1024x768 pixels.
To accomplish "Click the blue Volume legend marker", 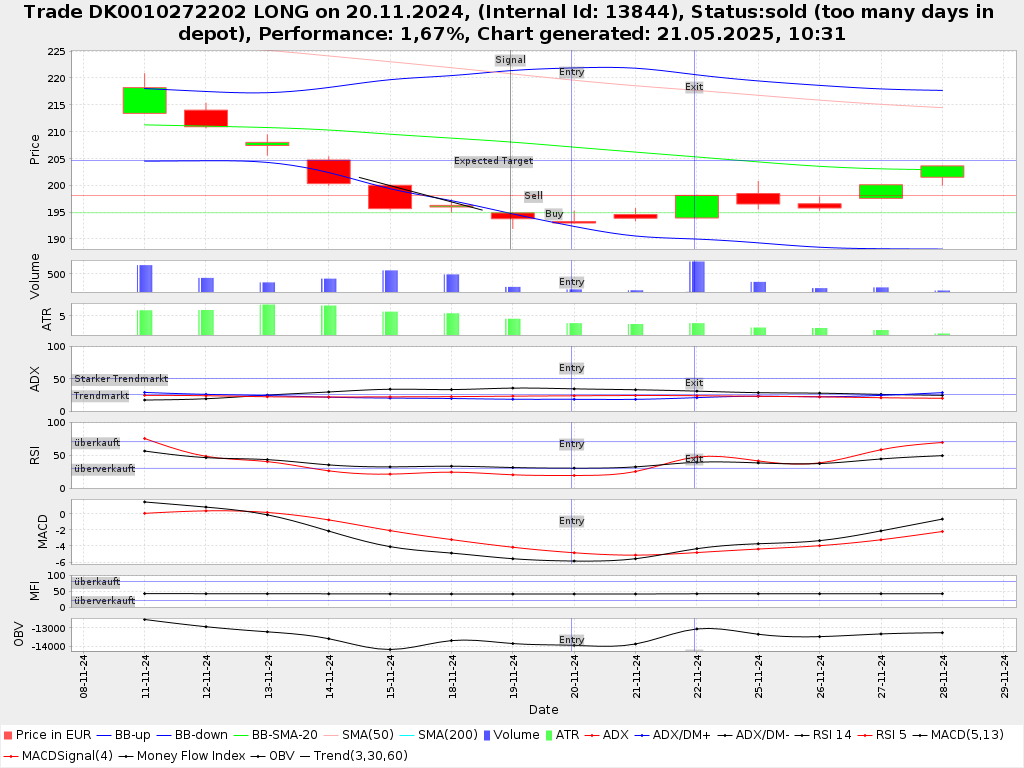I will [x=487, y=735].
